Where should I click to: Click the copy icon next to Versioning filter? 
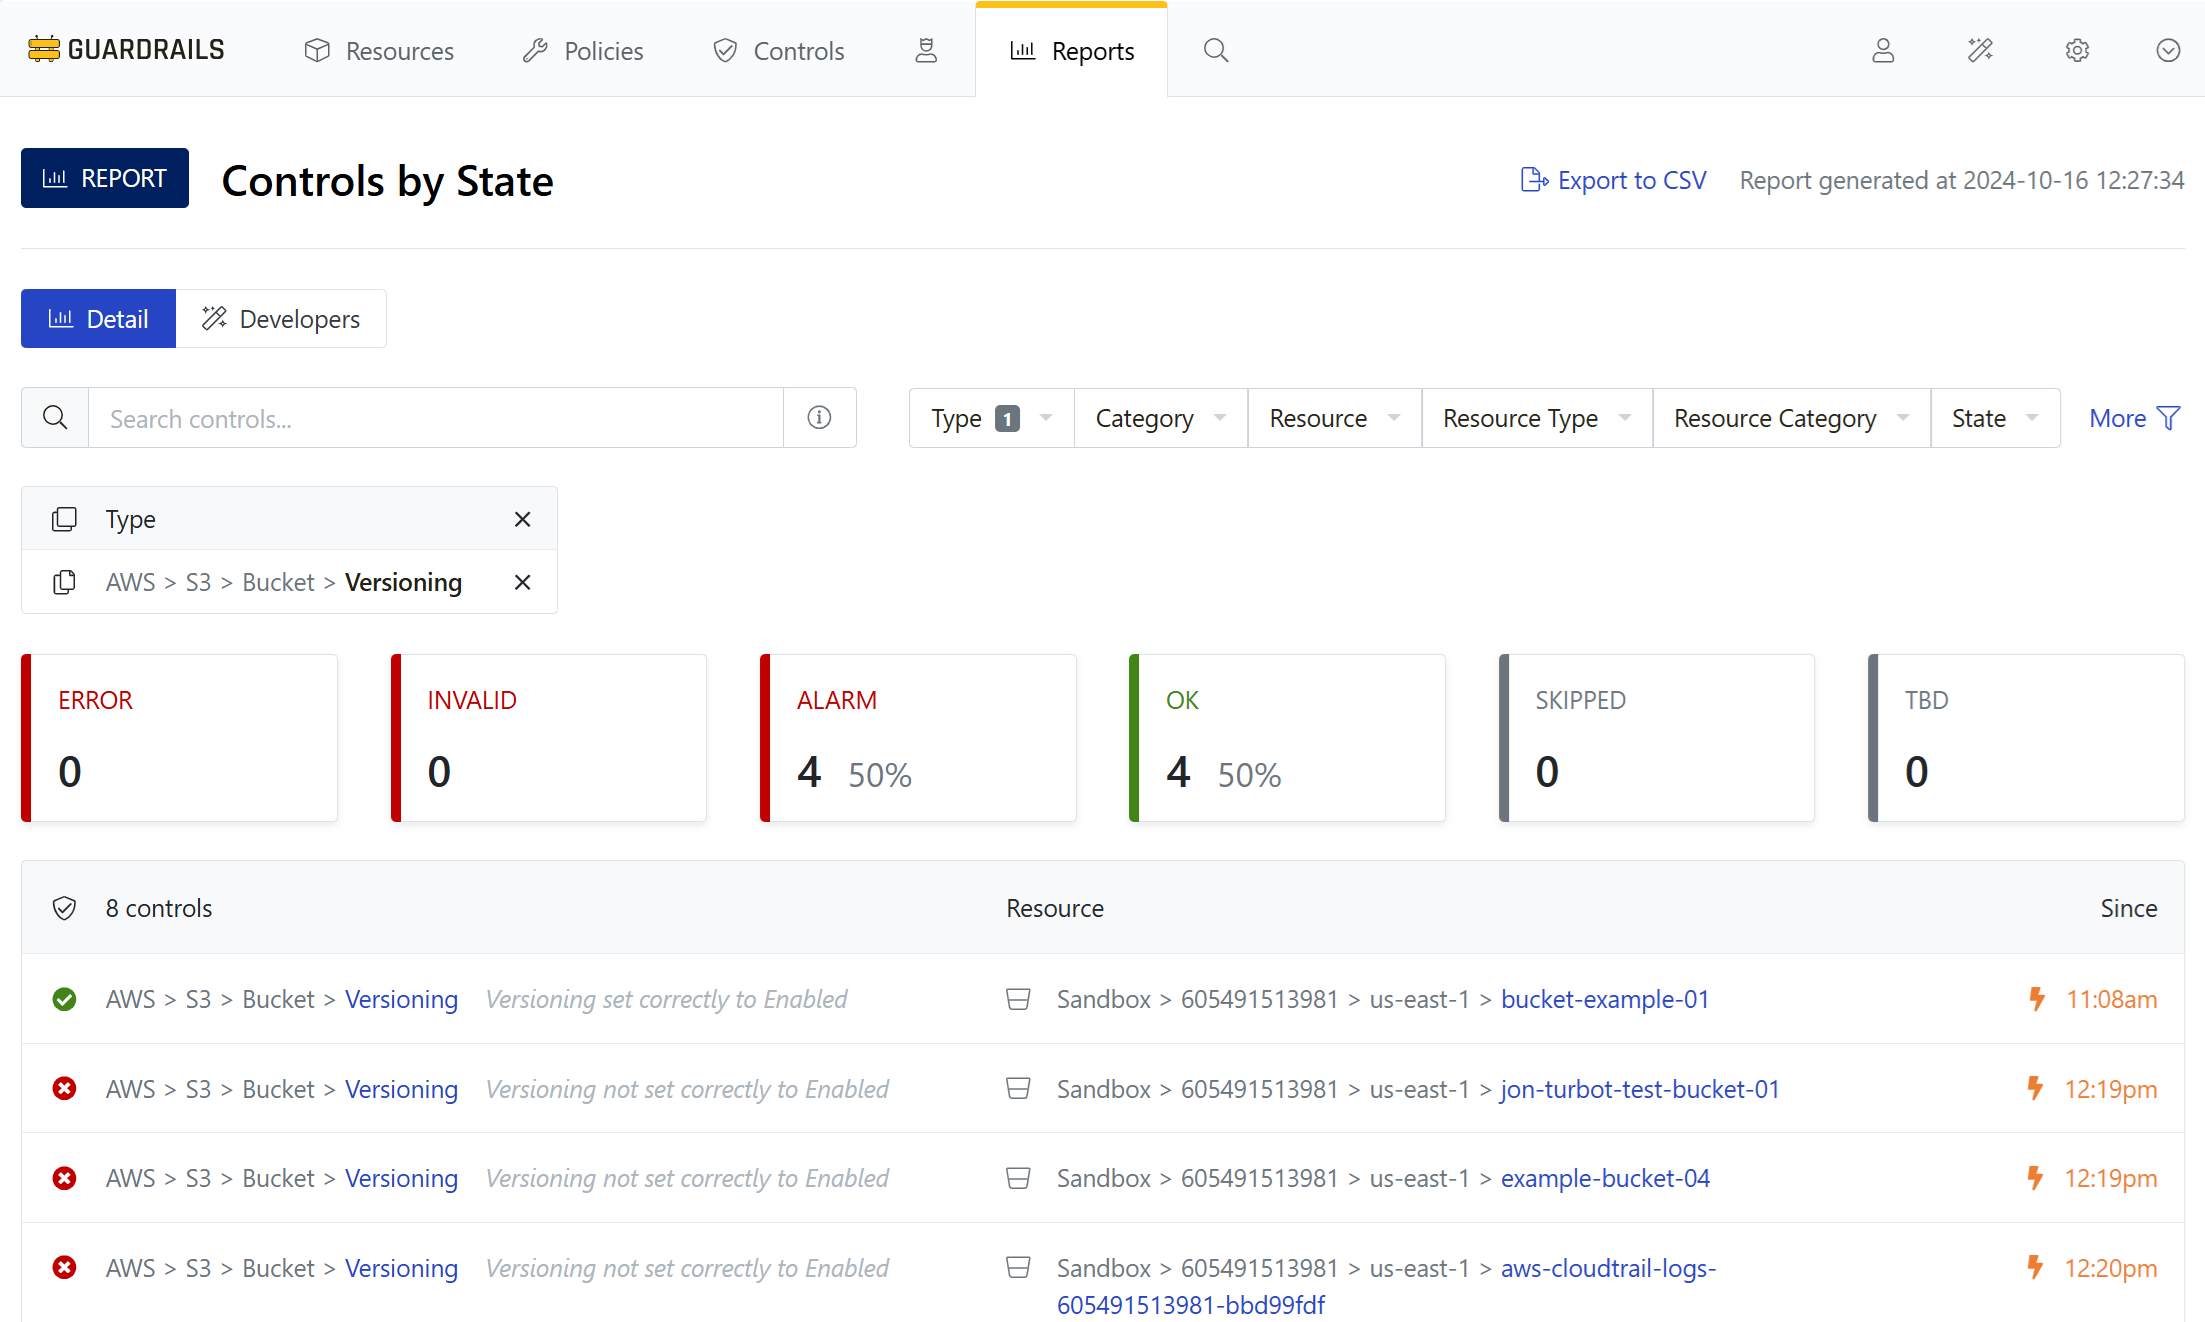pos(64,582)
